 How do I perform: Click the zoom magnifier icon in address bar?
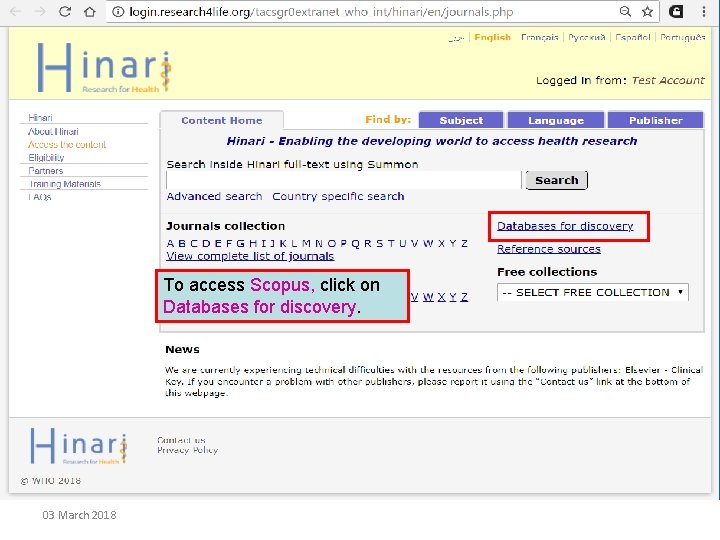click(x=625, y=11)
